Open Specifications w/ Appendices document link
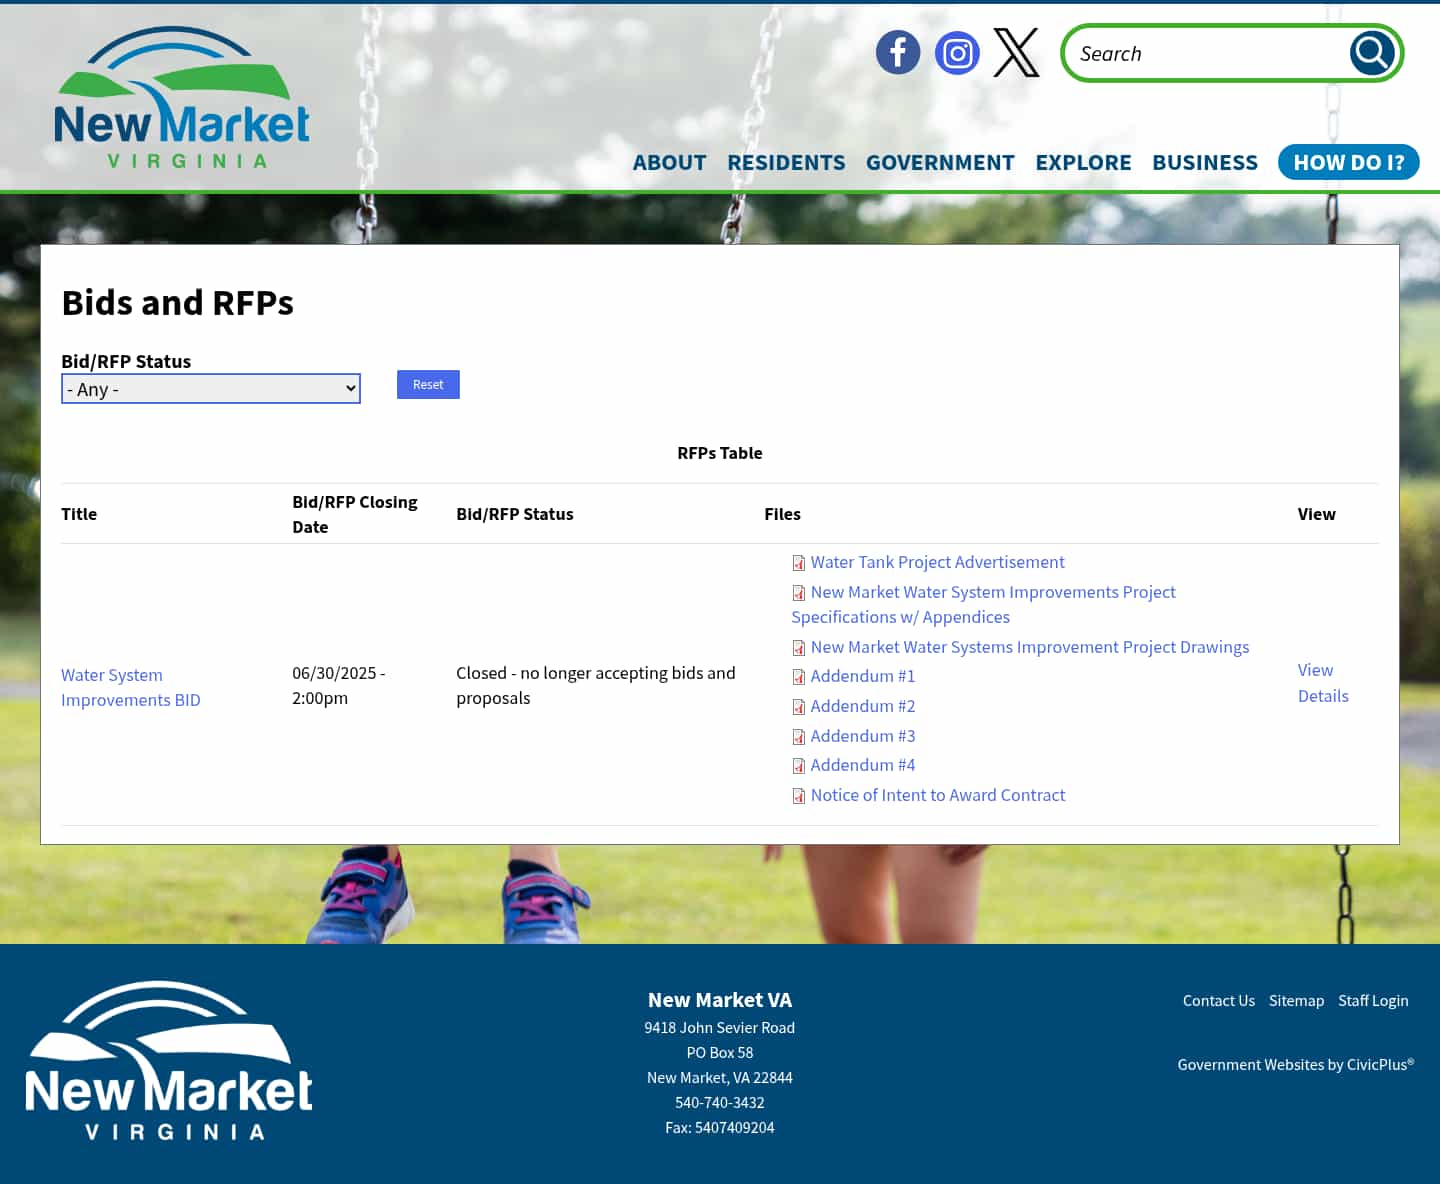Viewport: 1440px width, 1184px height. point(983,604)
